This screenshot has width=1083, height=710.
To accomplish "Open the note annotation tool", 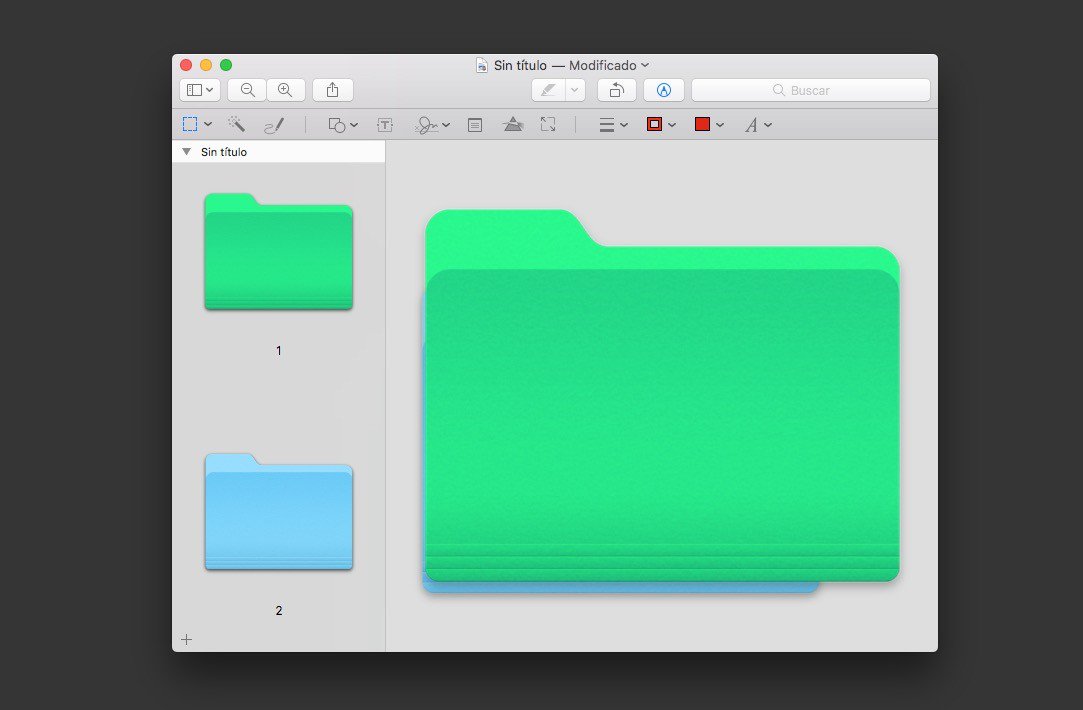I will 474,124.
